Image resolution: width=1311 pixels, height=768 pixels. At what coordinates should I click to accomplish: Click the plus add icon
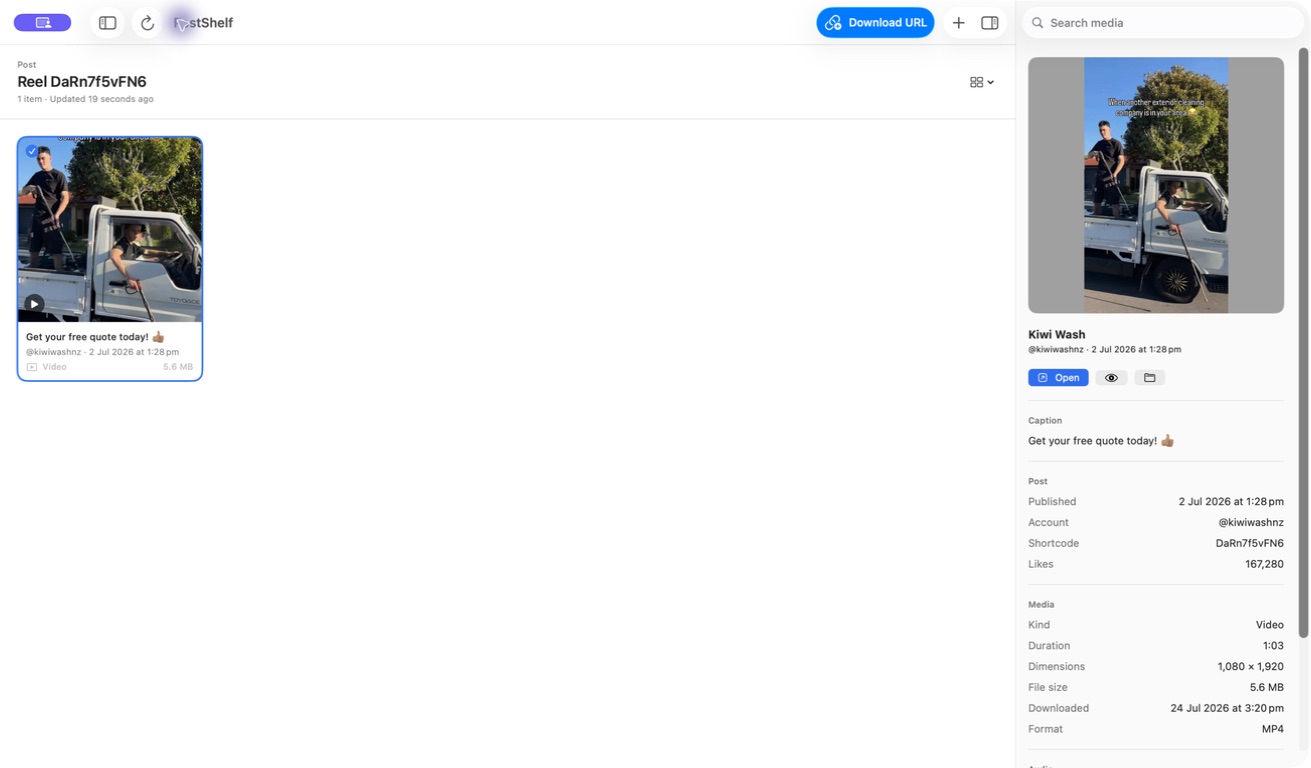[x=958, y=23]
